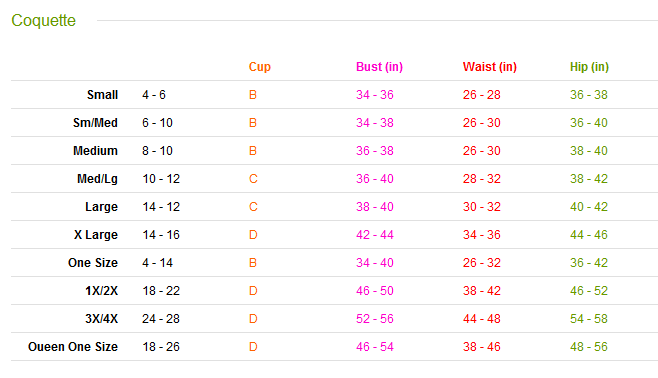Select the C cup in Med/Lg row
The width and height of the screenshot is (658, 378).
(x=253, y=179)
